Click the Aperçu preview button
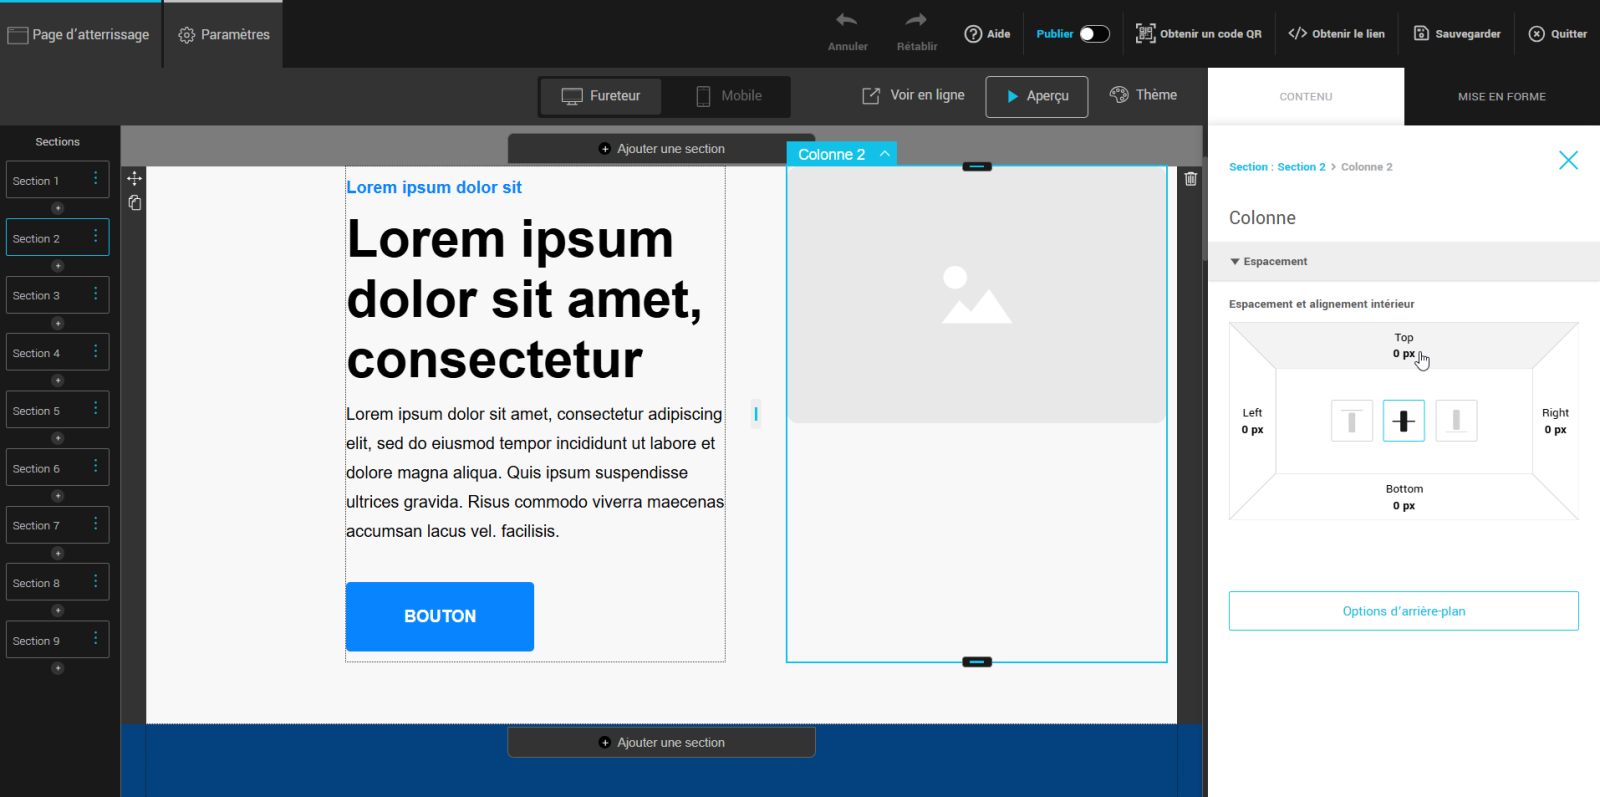The image size is (1600, 797). pyautogui.click(x=1036, y=97)
